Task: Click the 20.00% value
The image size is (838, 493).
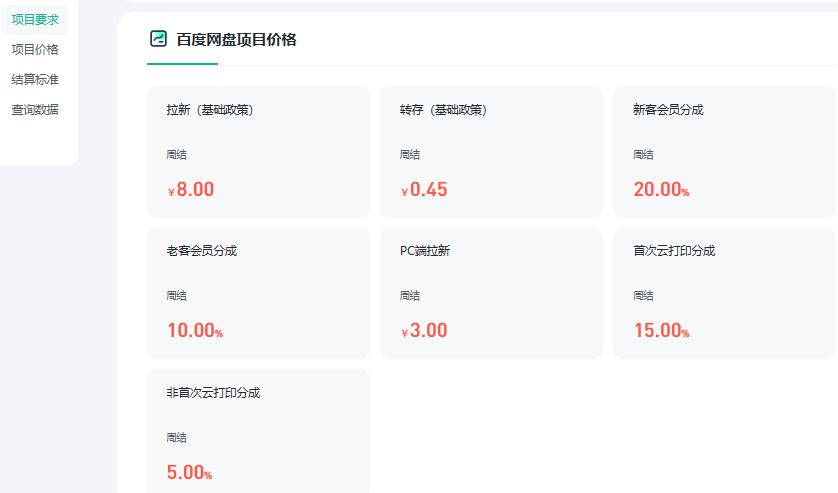Action: pyautogui.click(x=661, y=189)
